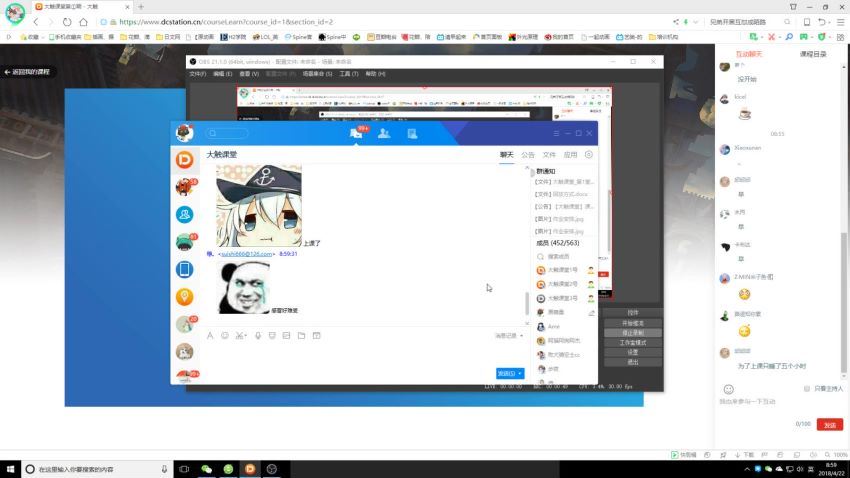Screen dimensions: 850x478
Task: Switch to the 聊天 tab in QQ group
Action: [x=506, y=155]
